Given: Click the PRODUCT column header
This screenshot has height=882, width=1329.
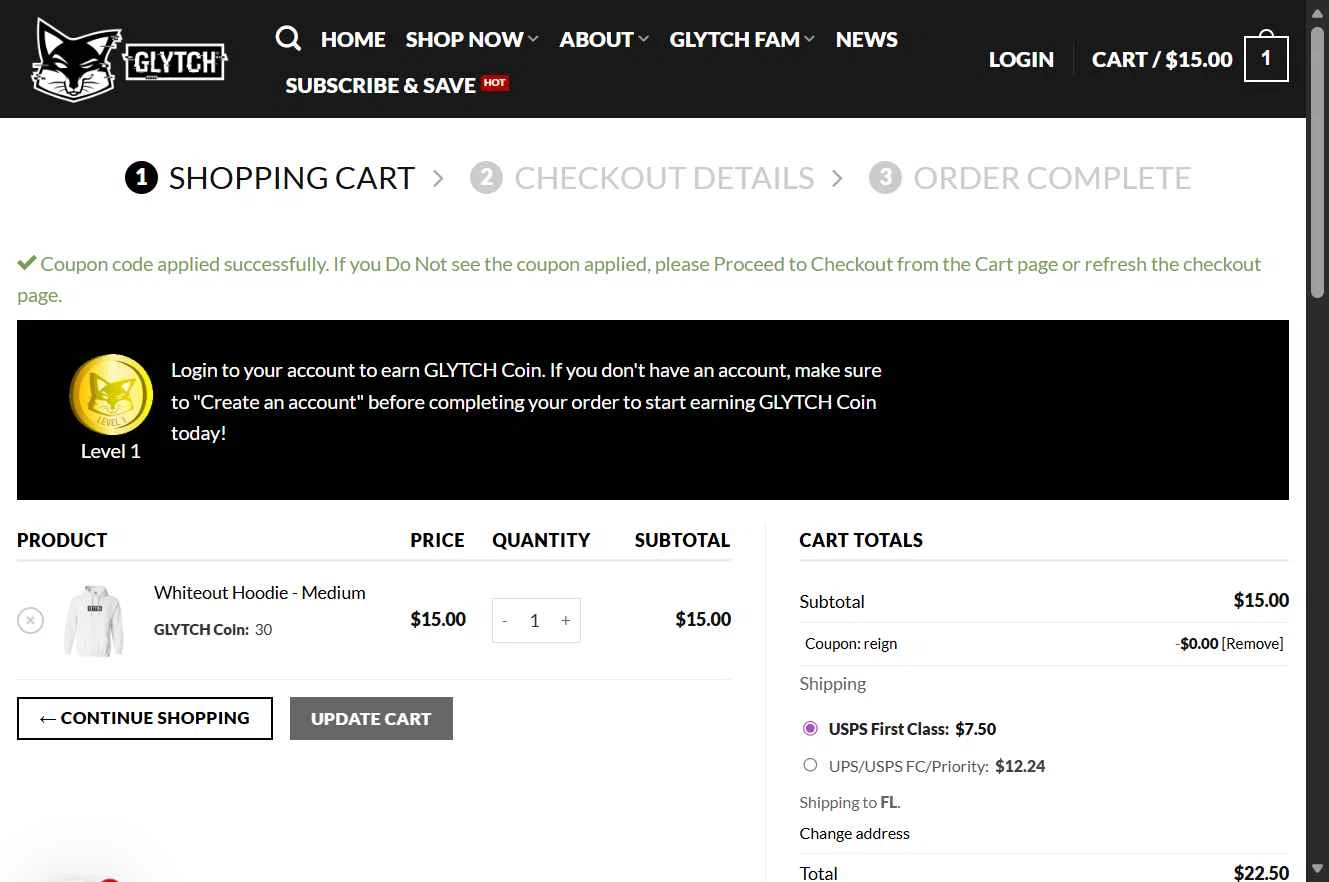Looking at the screenshot, I should [x=62, y=540].
